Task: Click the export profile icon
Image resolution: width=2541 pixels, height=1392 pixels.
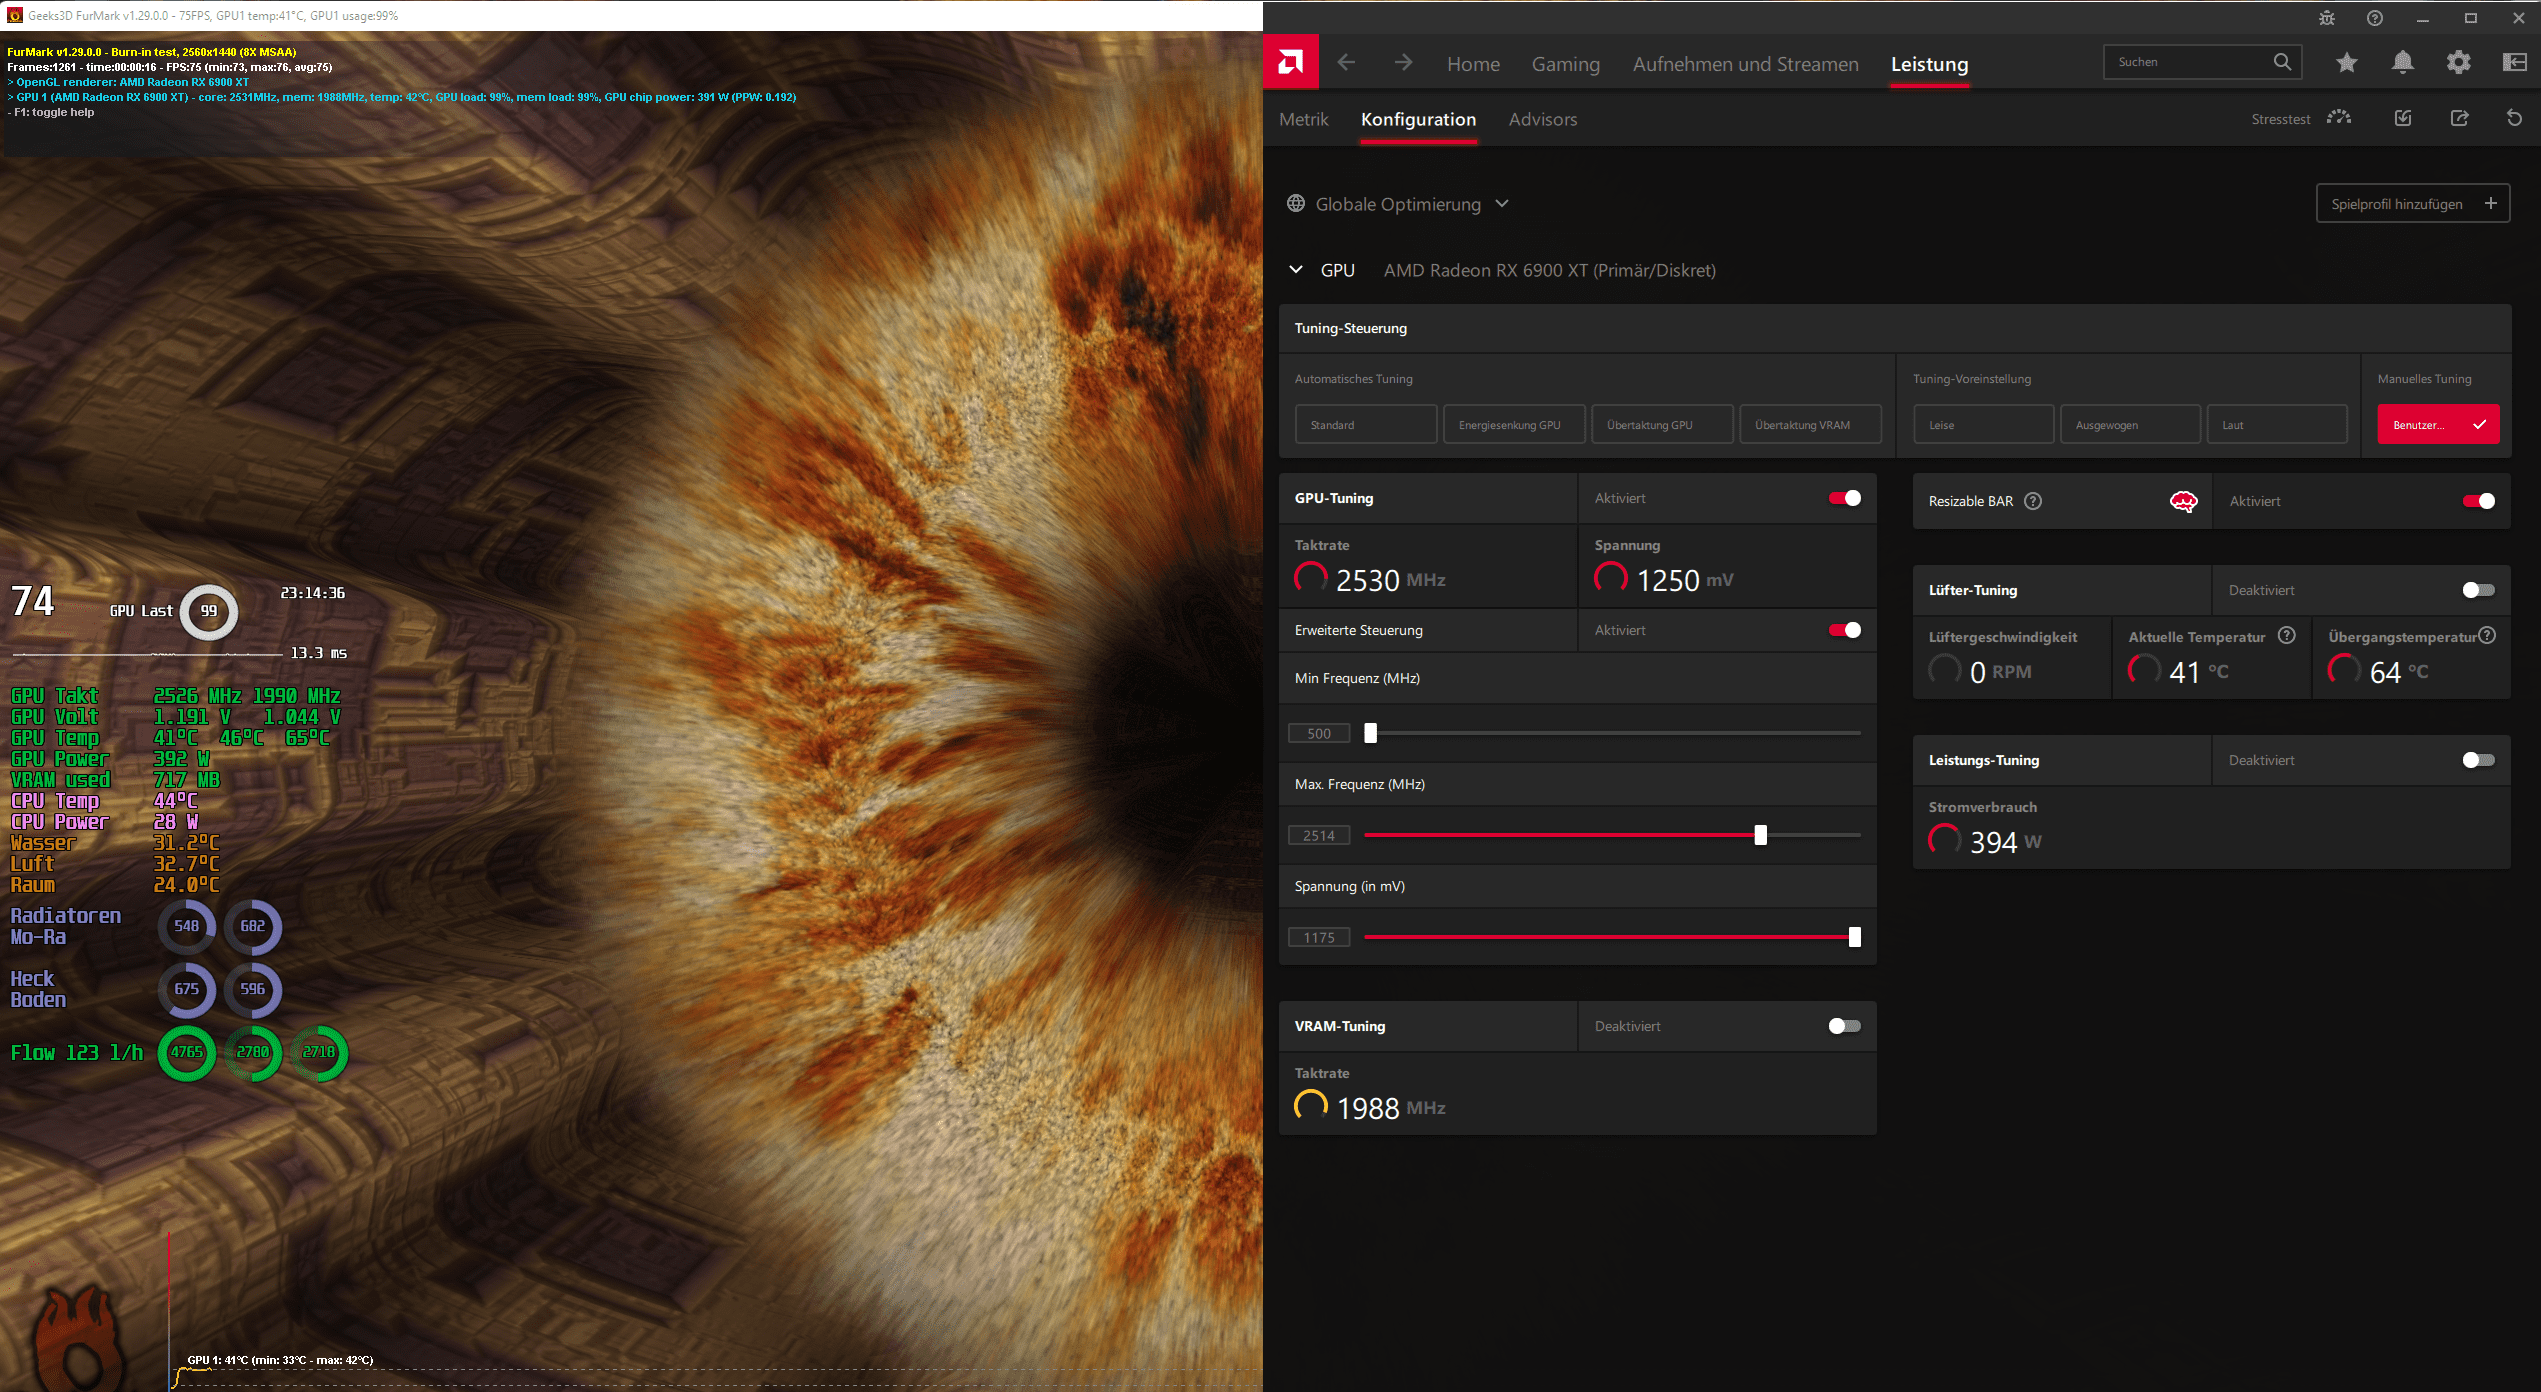Action: [2460, 118]
